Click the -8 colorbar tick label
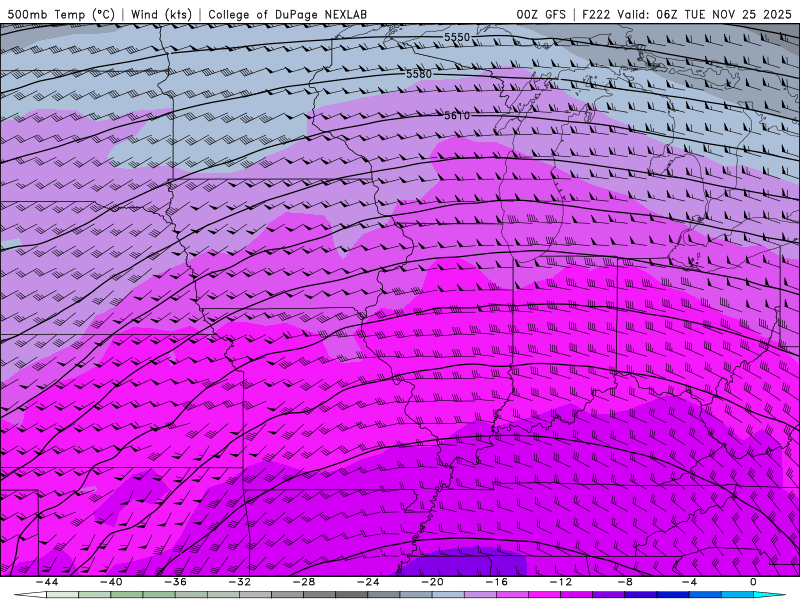This screenshot has height=600, width=800. pyautogui.click(x=626, y=582)
